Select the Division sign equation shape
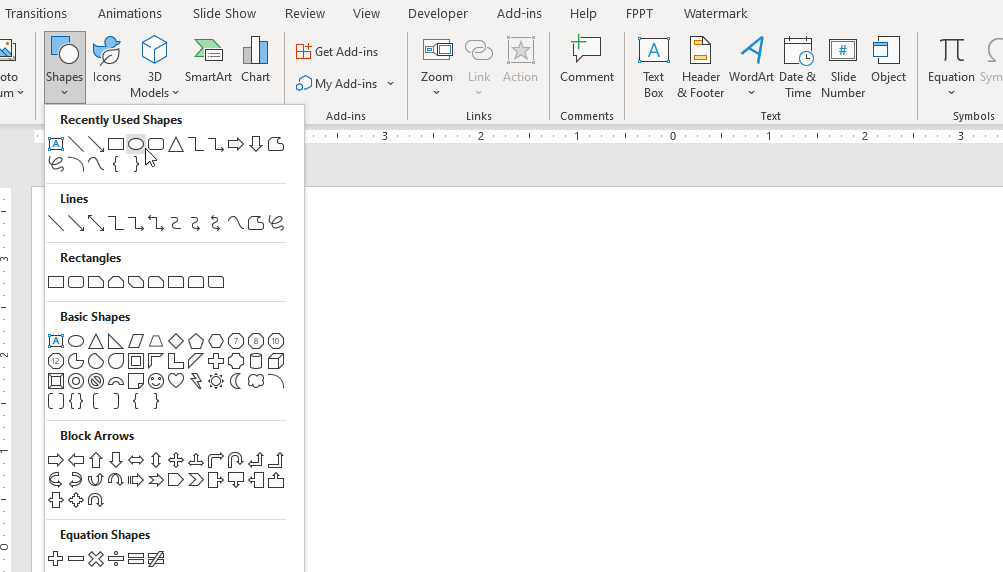The image size is (1003, 572). (116, 559)
